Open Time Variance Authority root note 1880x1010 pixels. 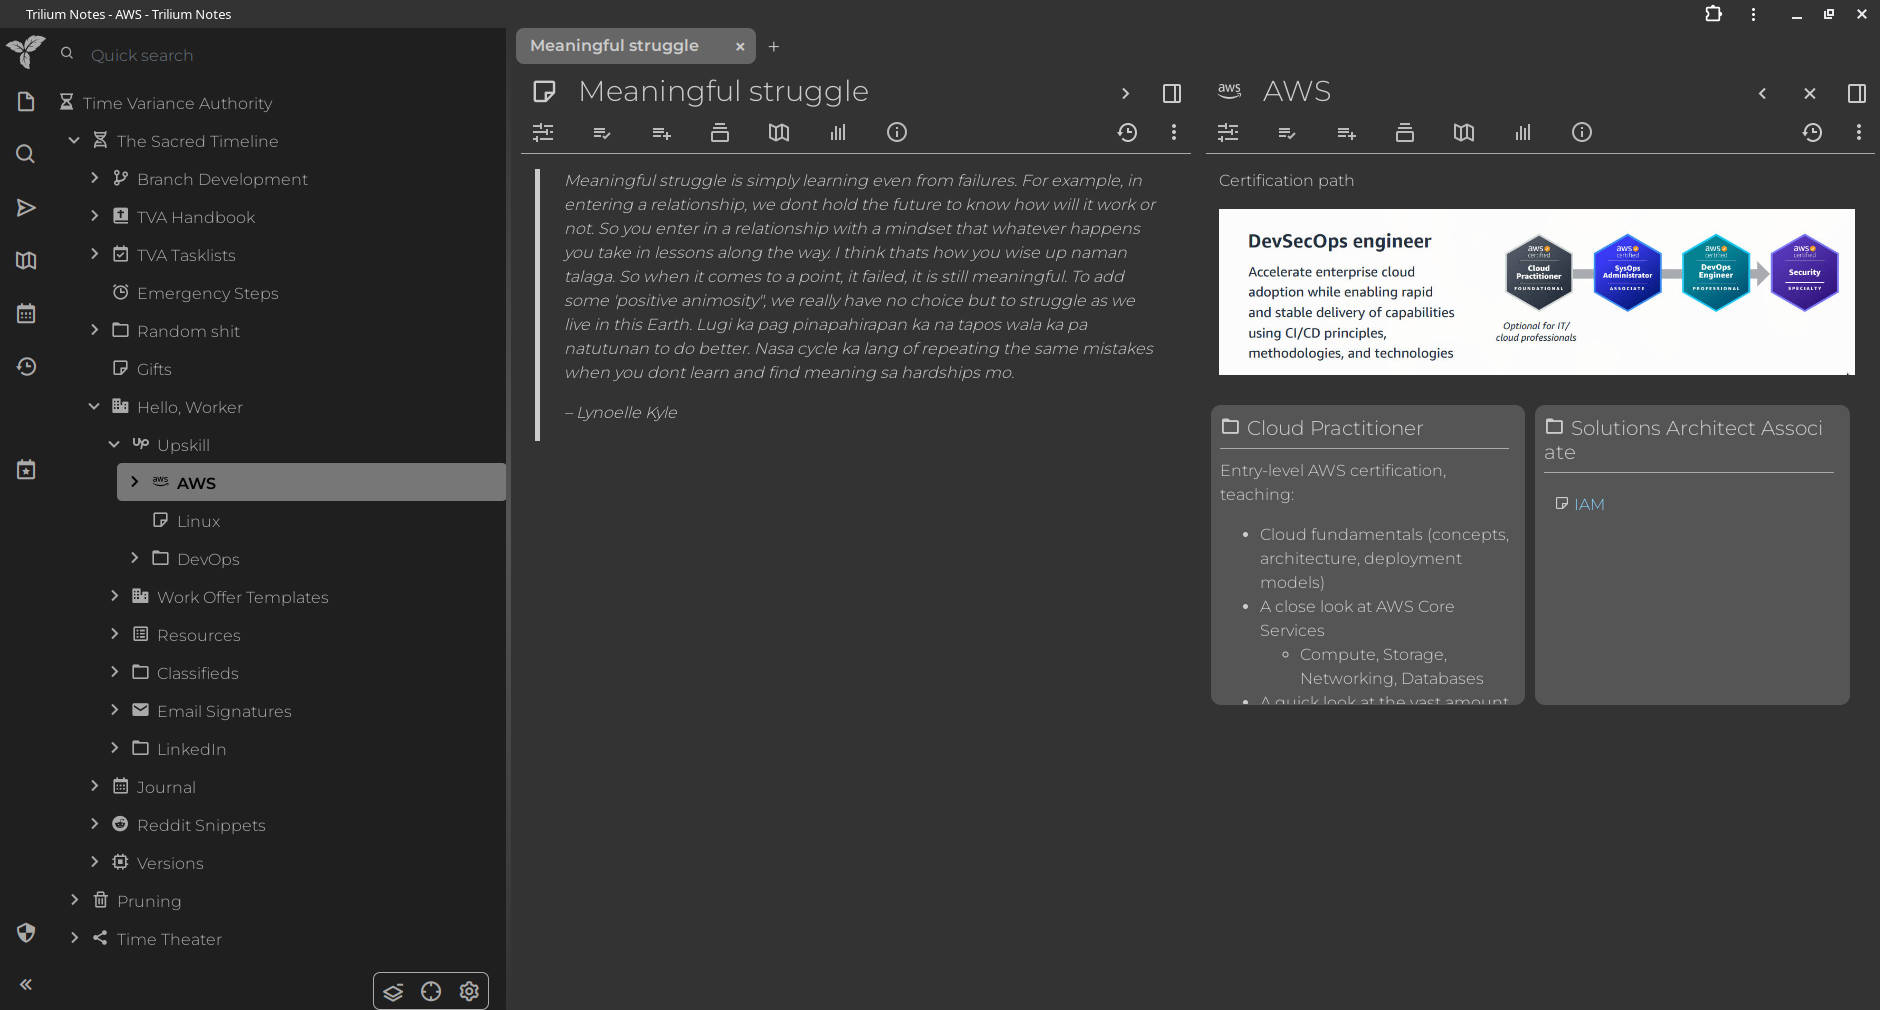point(177,103)
